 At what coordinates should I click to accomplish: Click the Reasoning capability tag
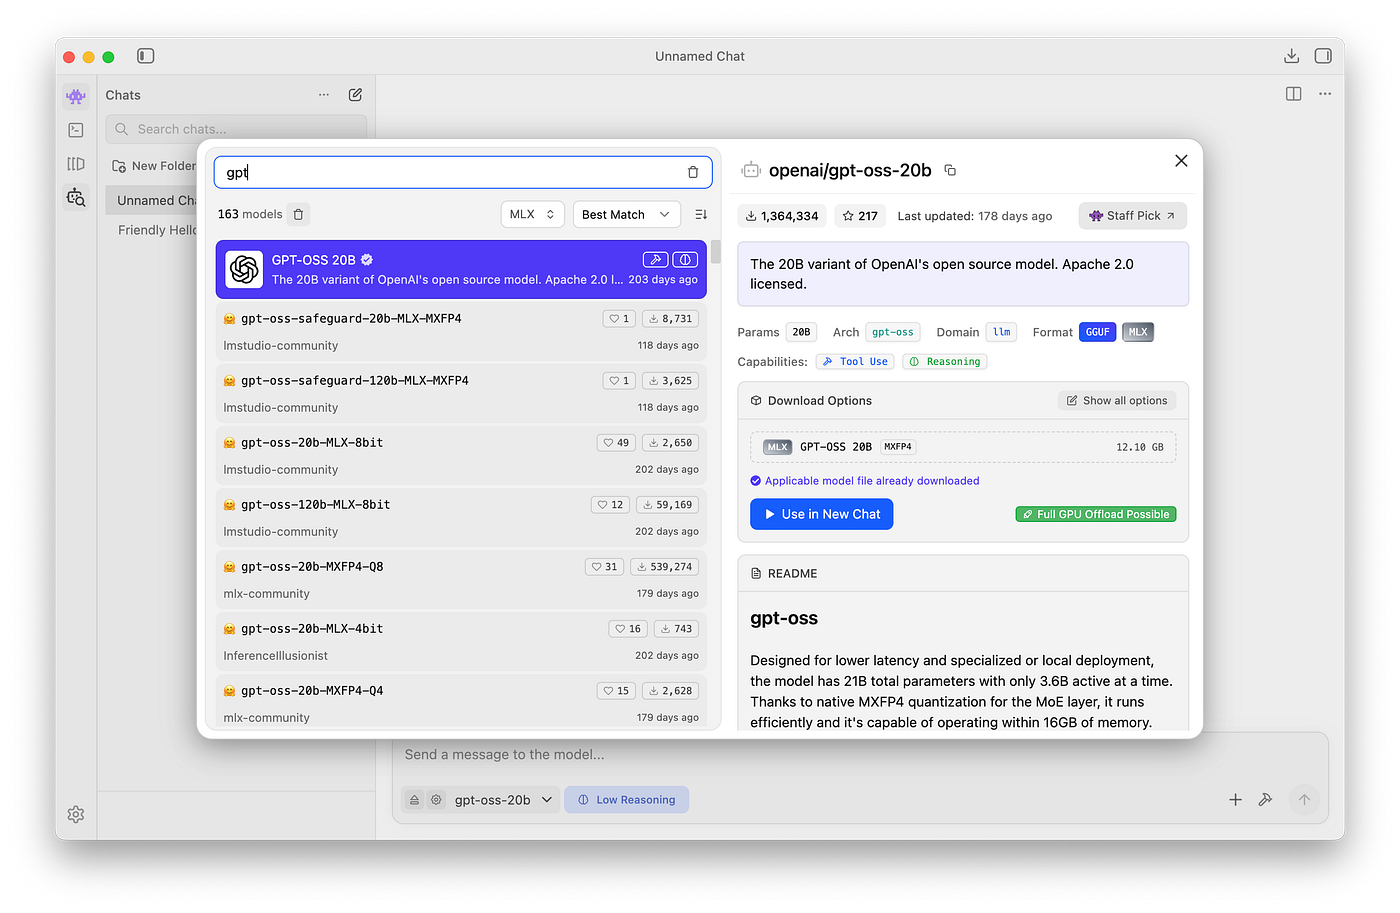pos(944,362)
